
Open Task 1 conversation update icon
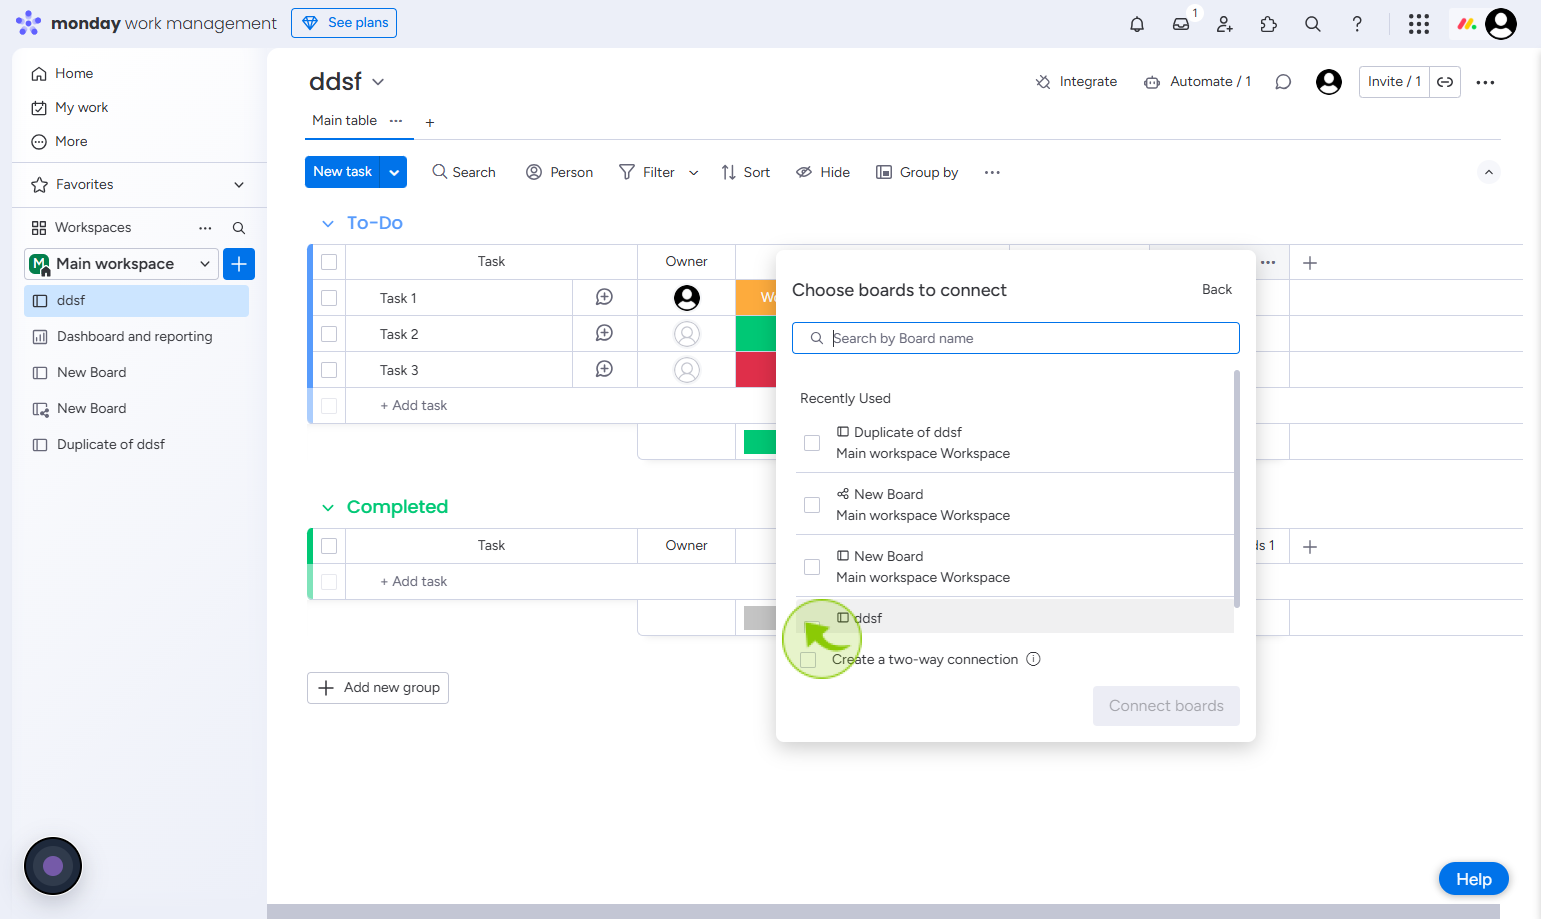[x=604, y=297]
